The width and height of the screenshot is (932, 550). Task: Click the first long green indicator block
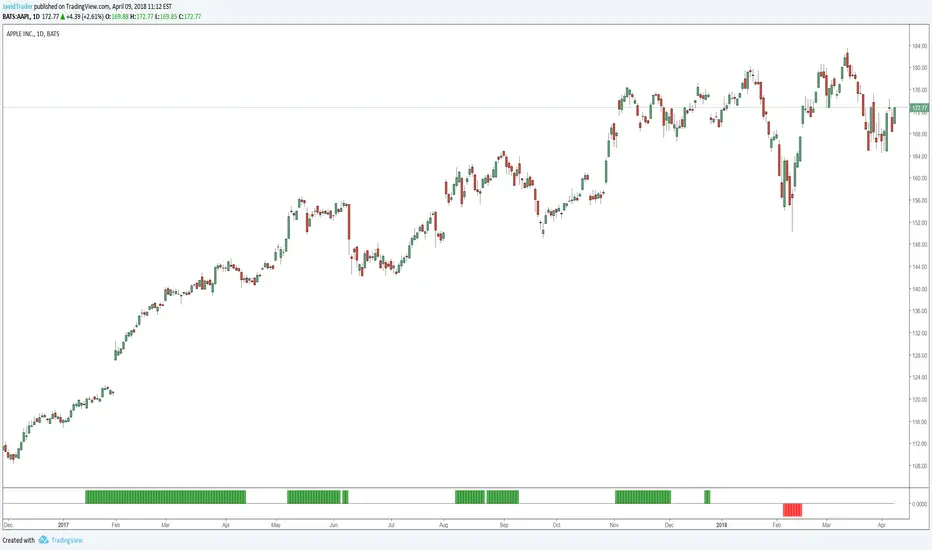[165, 497]
